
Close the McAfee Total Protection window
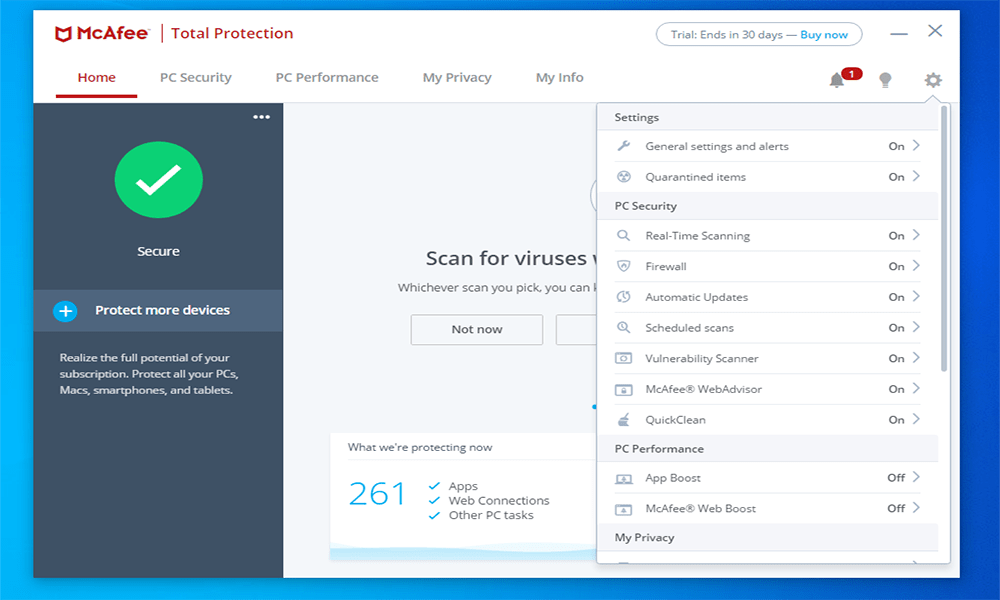point(935,31)
